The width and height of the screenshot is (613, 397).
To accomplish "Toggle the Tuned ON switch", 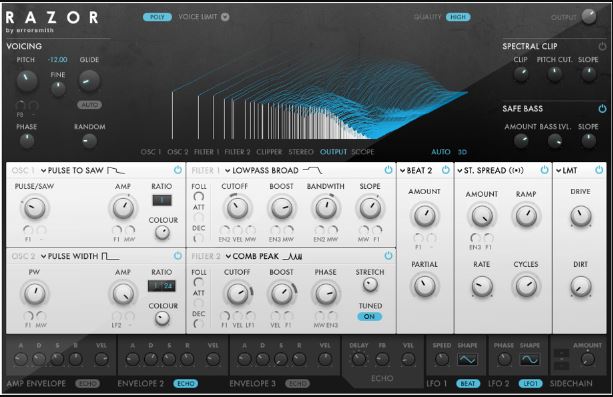I will pyautogui.click(x=369, y=316).
